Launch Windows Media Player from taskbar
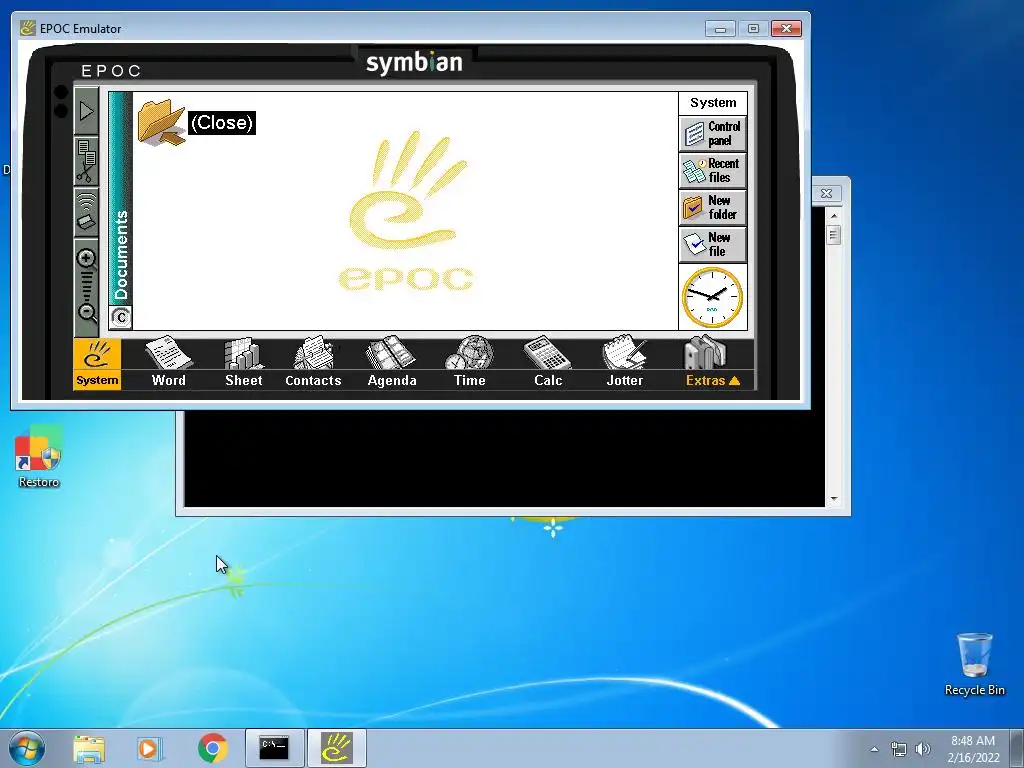 [150, 748]
